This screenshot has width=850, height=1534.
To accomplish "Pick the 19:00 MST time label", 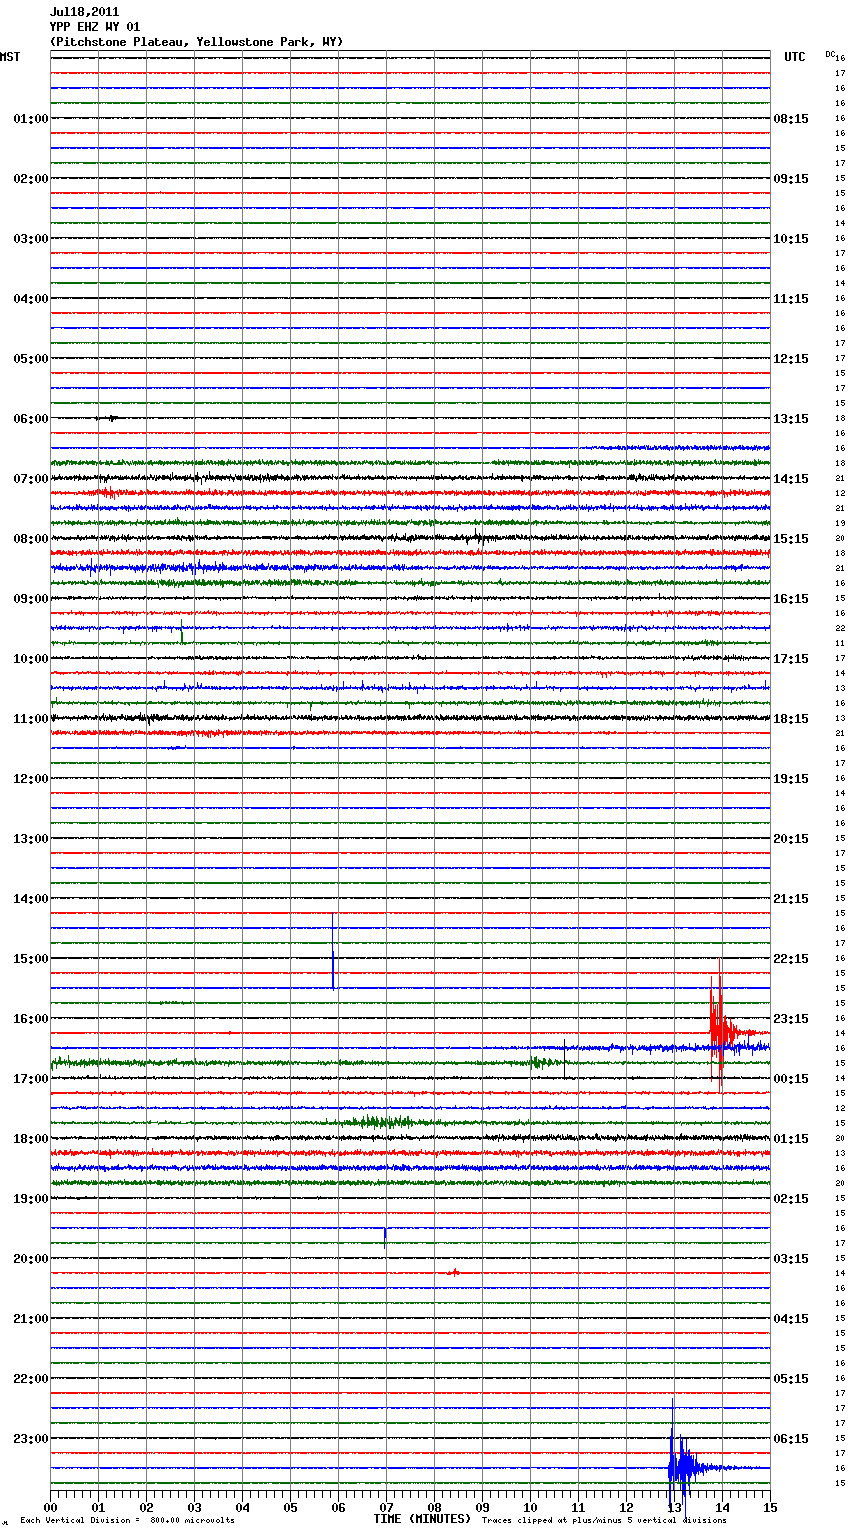I will point(30,1199).
